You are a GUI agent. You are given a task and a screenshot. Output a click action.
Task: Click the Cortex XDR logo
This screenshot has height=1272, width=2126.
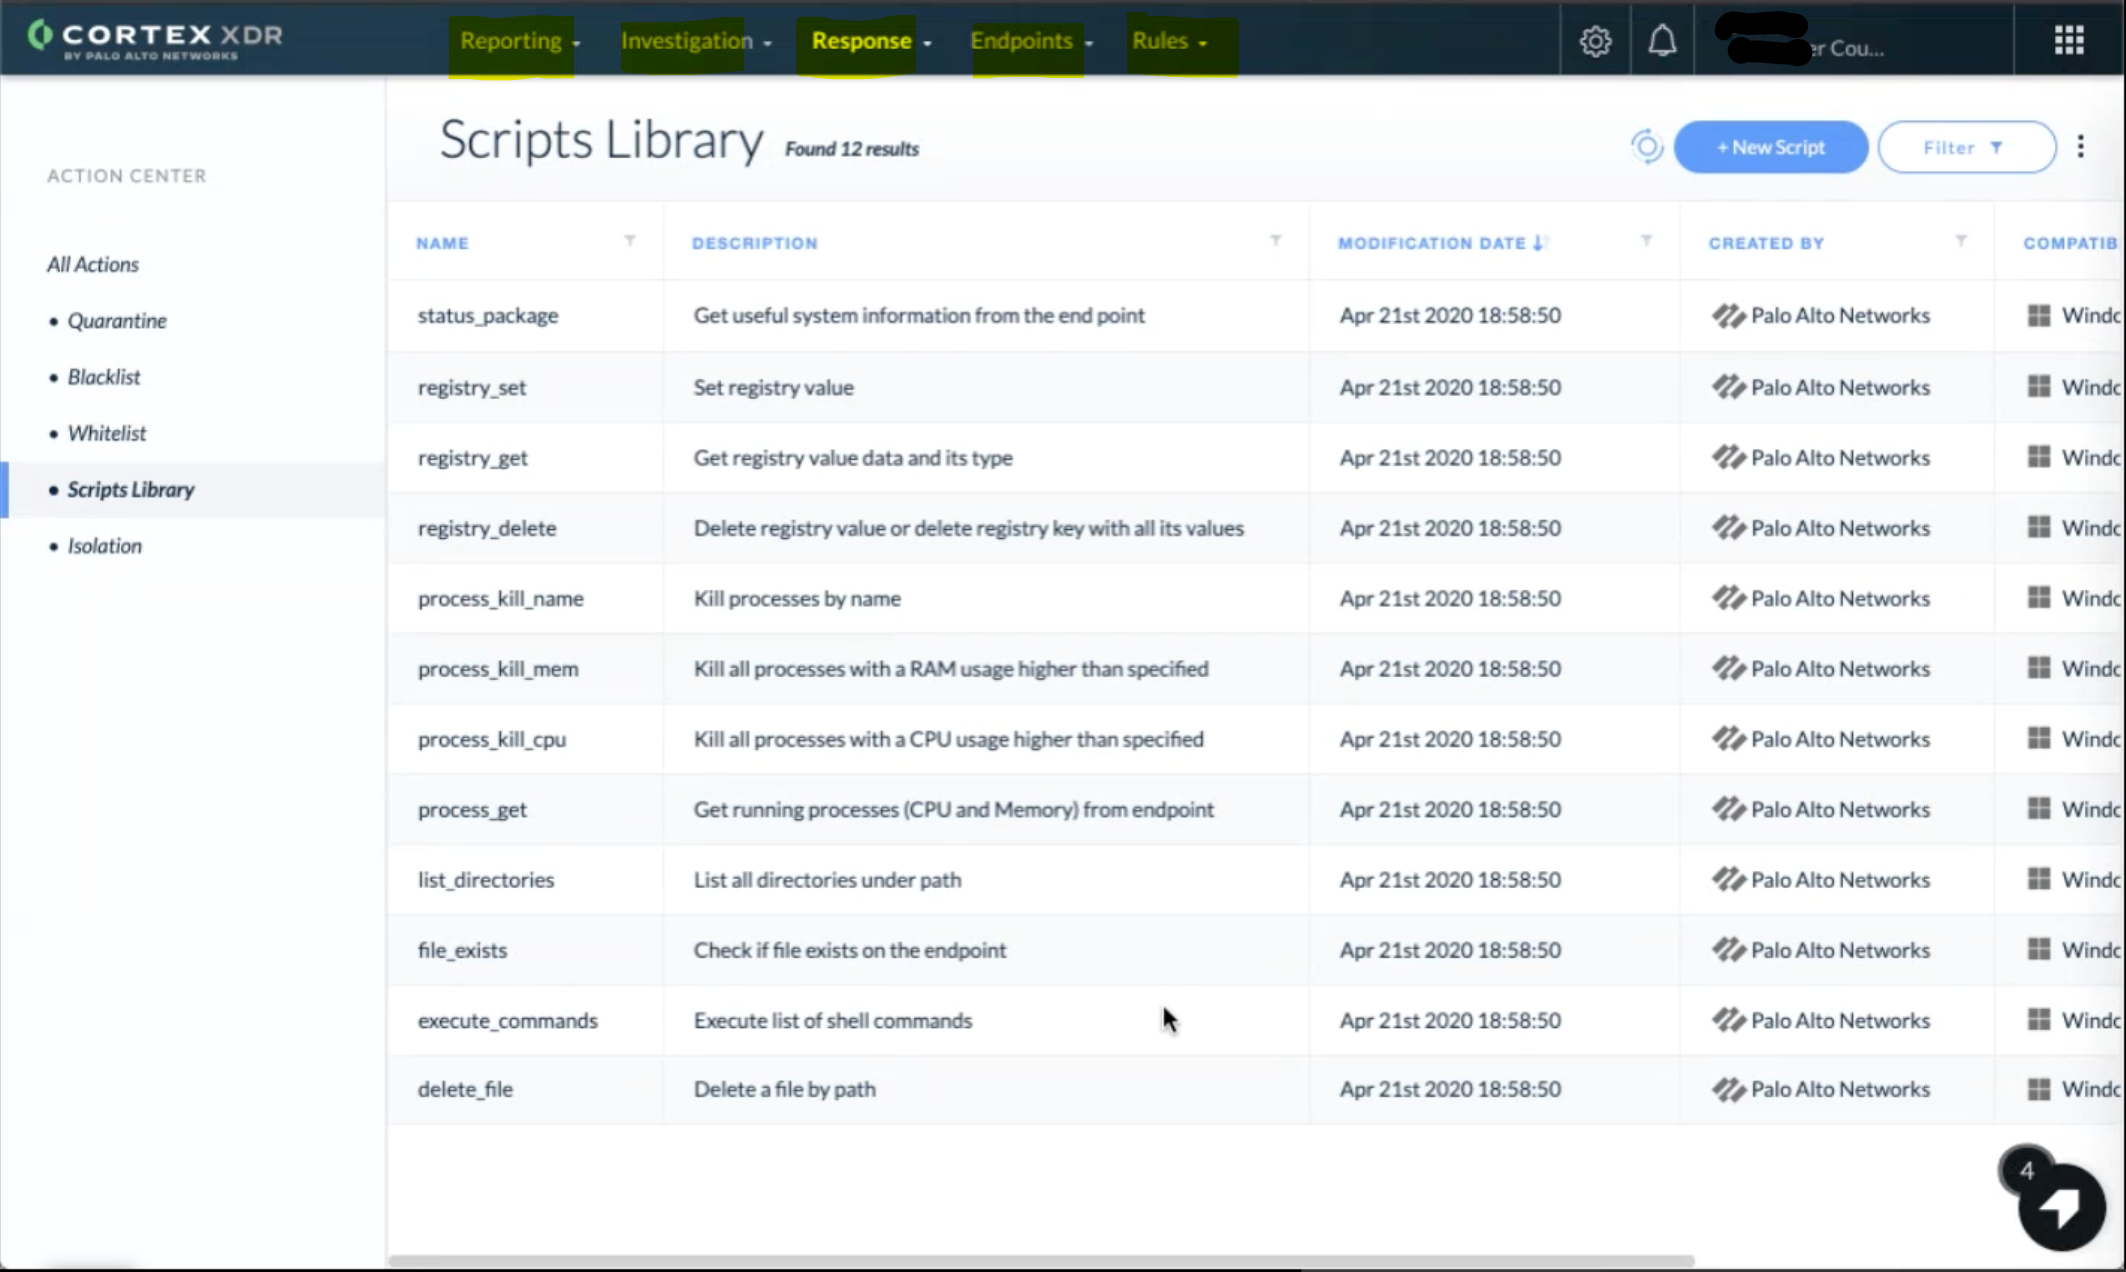tap(155, 38)
